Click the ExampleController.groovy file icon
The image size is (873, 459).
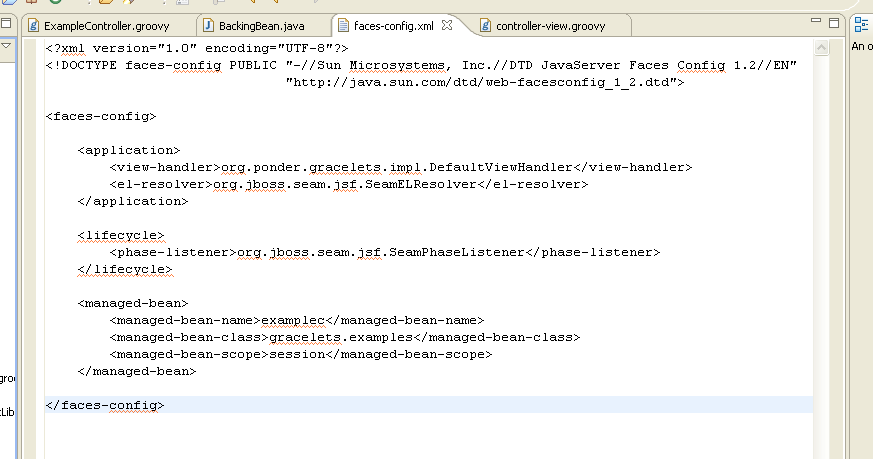click(x=35, y=25)
